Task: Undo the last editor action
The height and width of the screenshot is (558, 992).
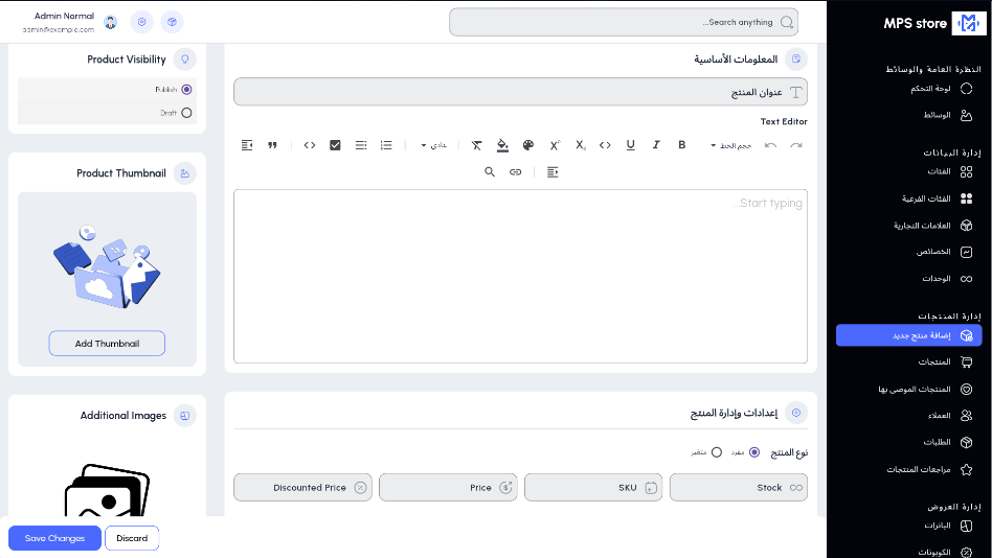Action: point(770,146)
